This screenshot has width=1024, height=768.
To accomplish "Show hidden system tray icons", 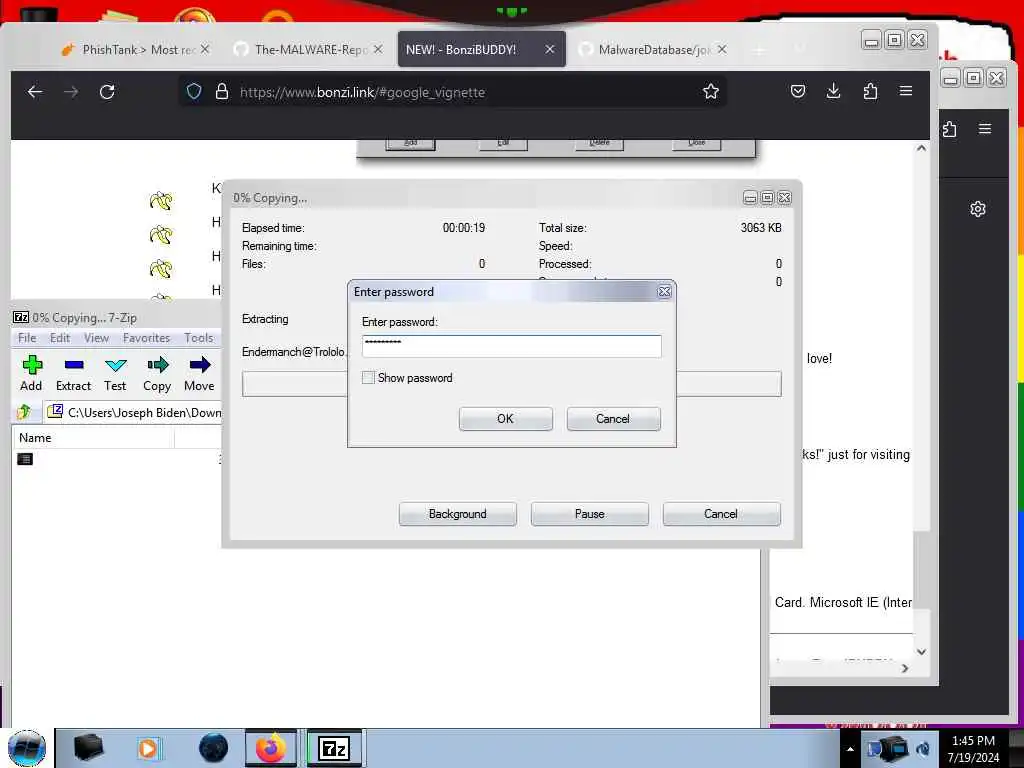I will click(x=850, y=749).
